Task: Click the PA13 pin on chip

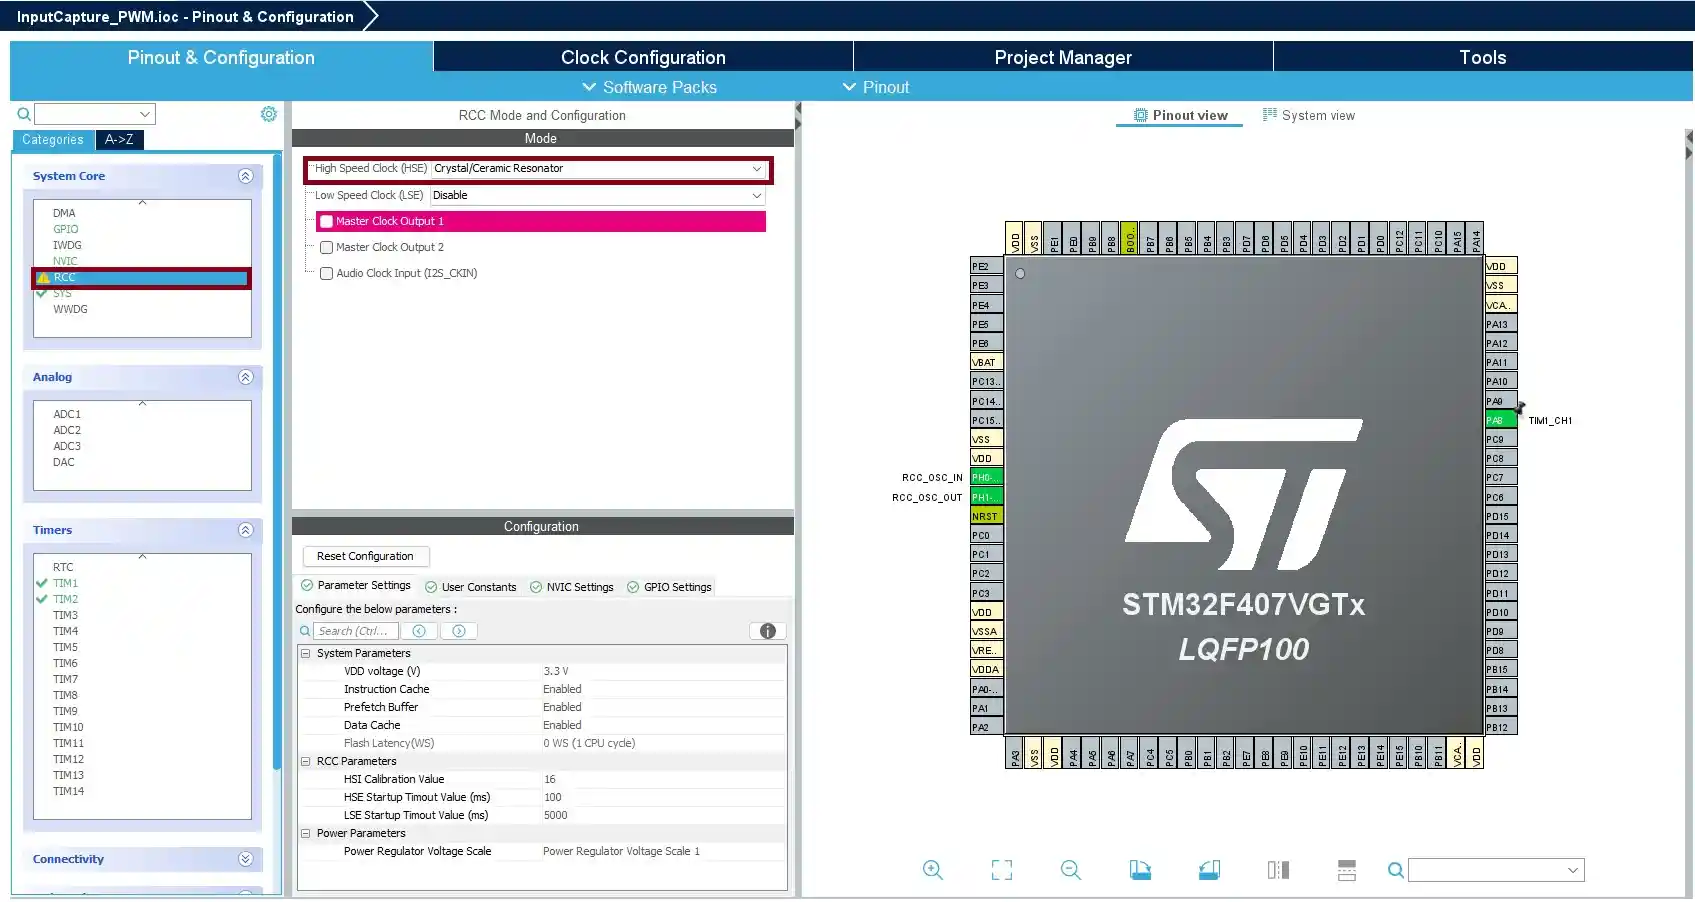Action: [x=1501, y=324]
